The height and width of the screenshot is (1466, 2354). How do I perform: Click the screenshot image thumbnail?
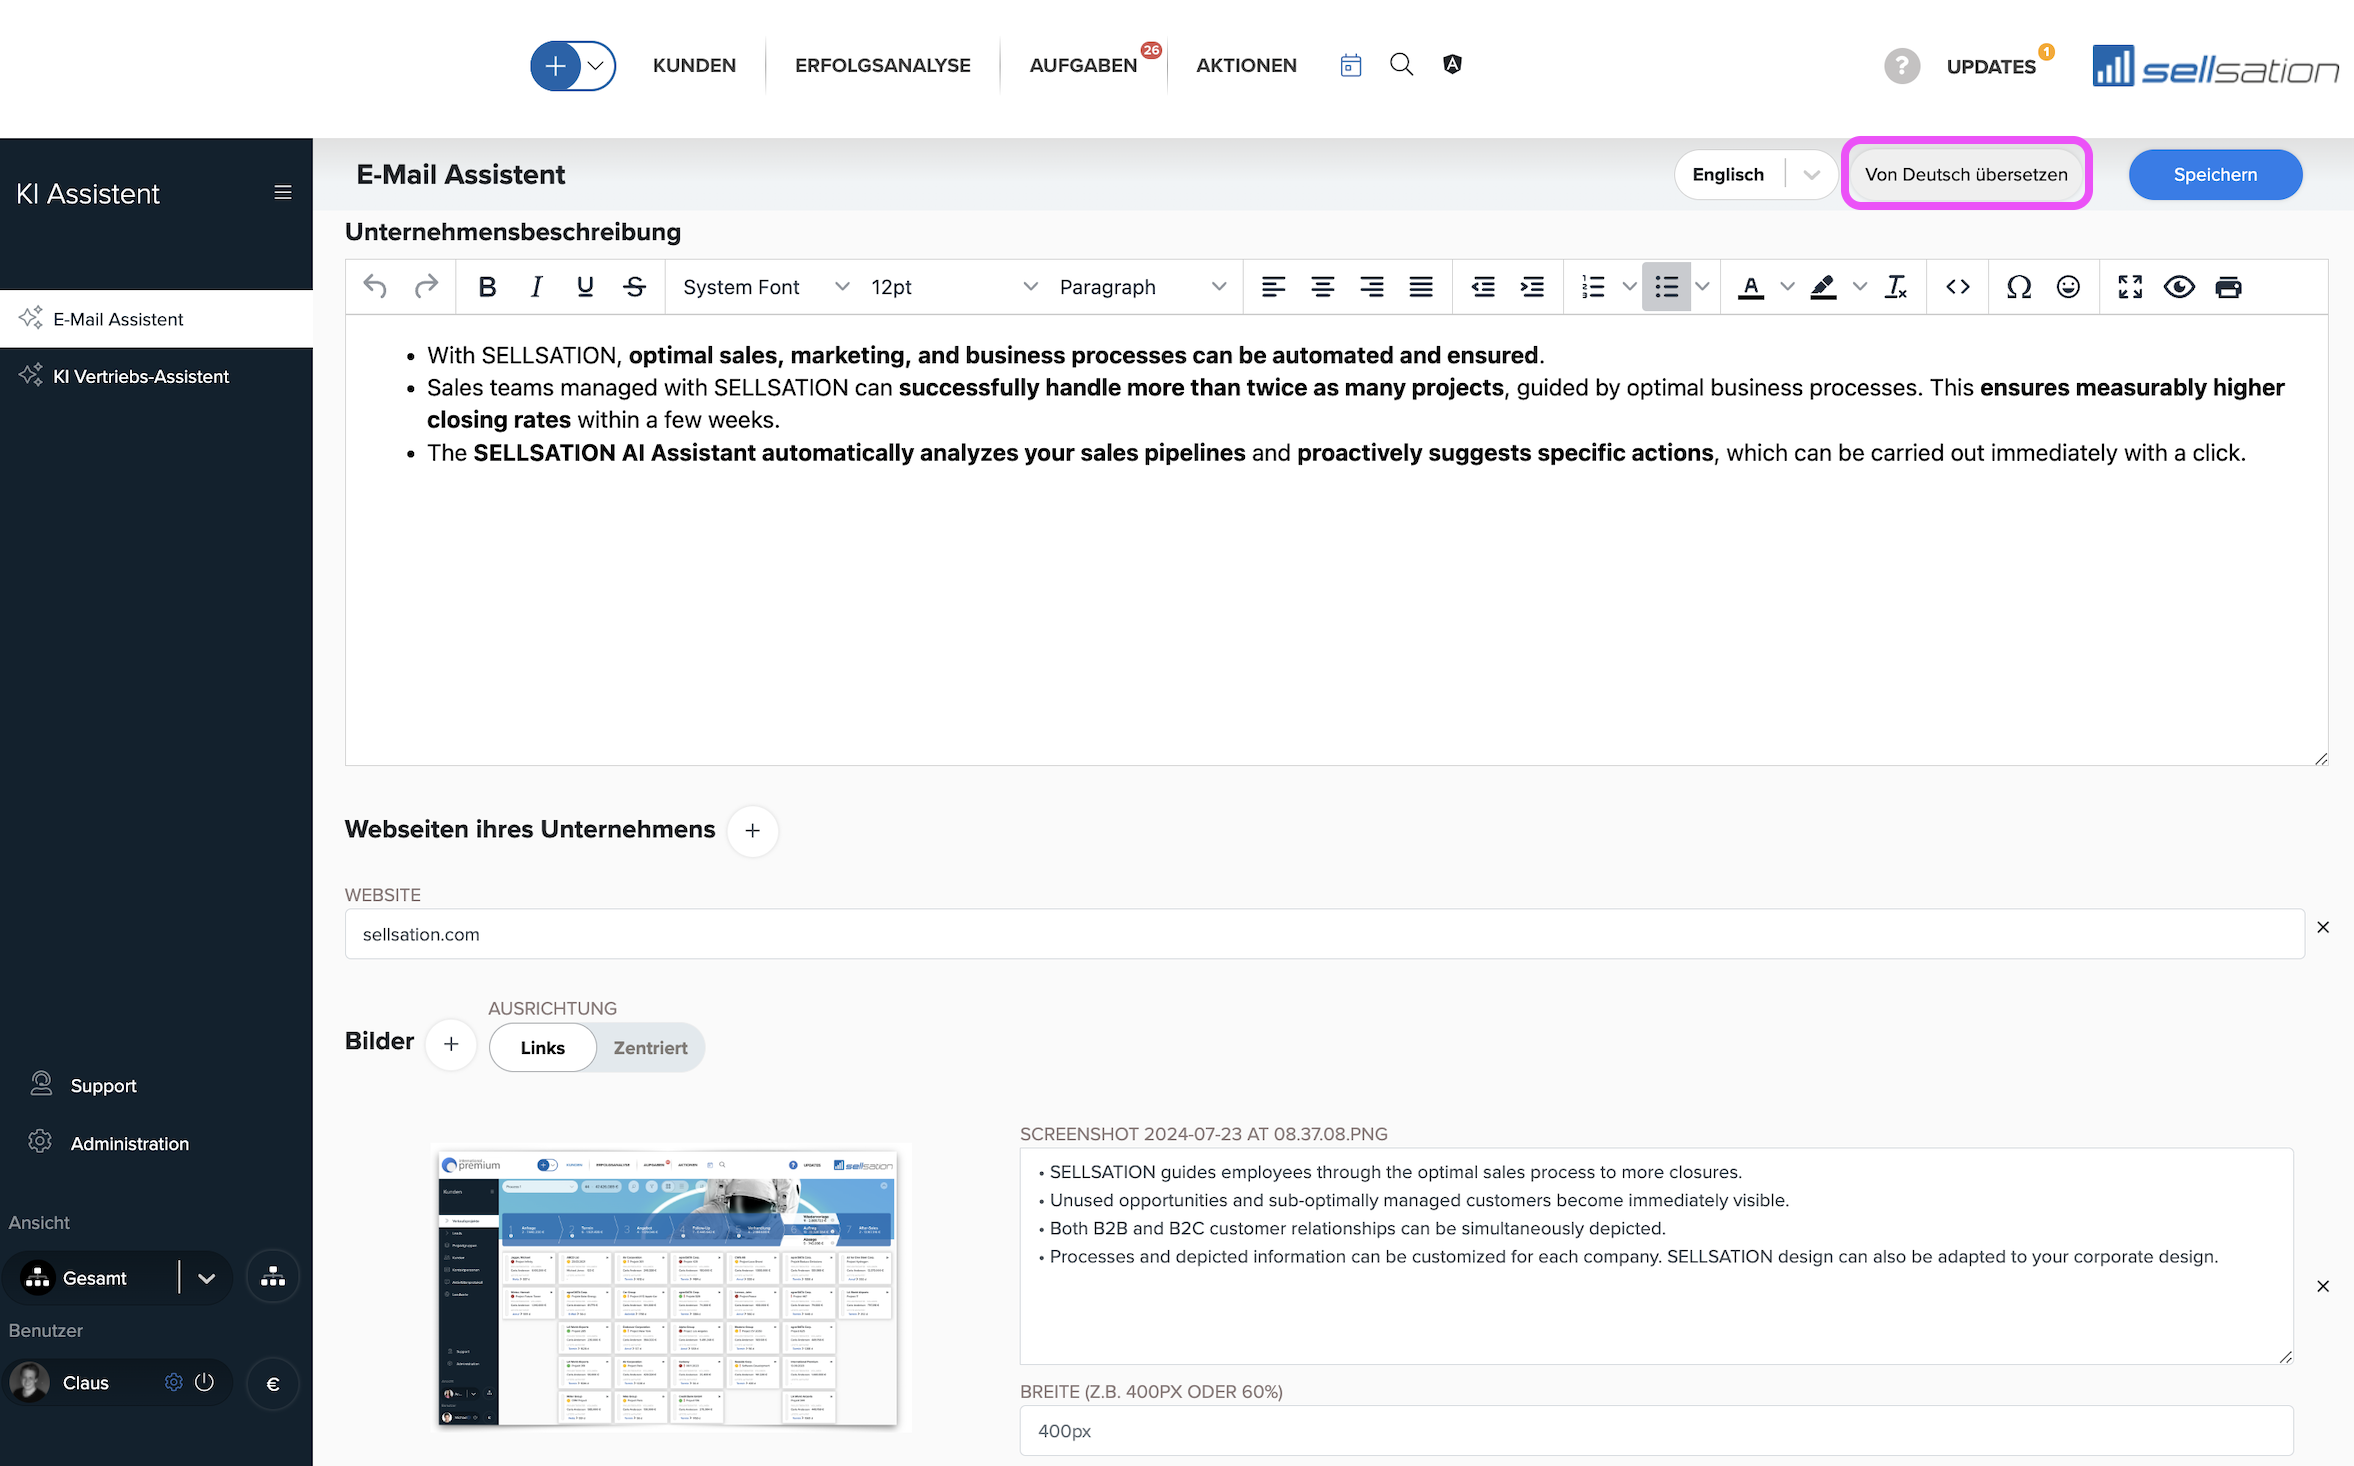pyautogui.click(x=669, y=1288)
